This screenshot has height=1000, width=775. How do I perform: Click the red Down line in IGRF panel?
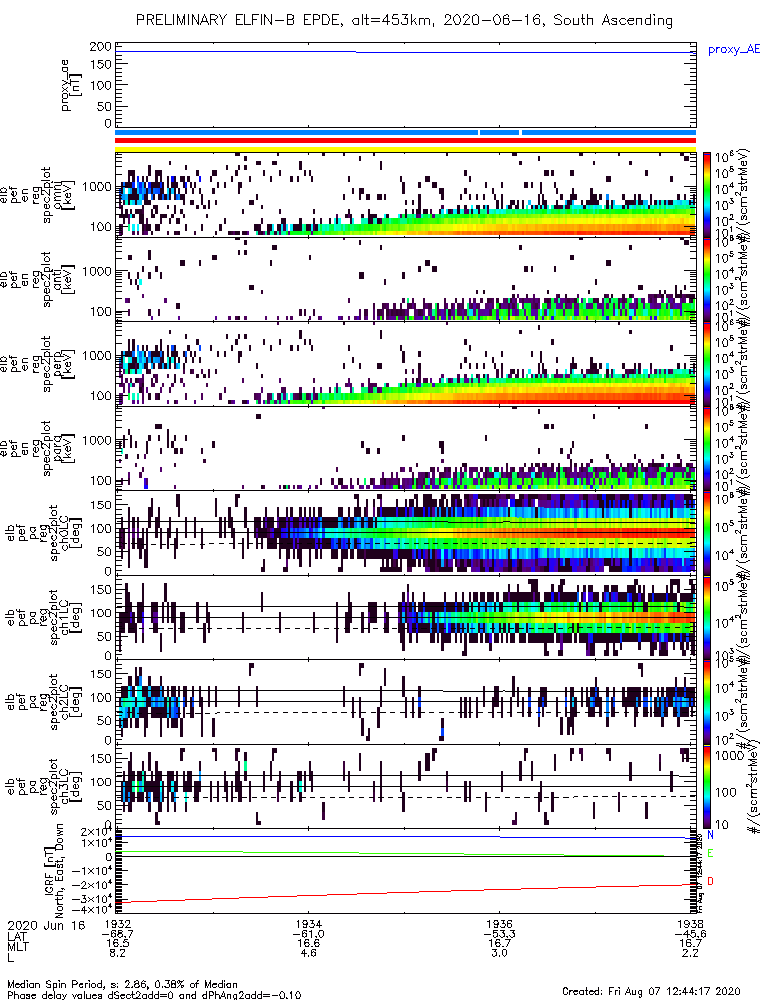406,893
